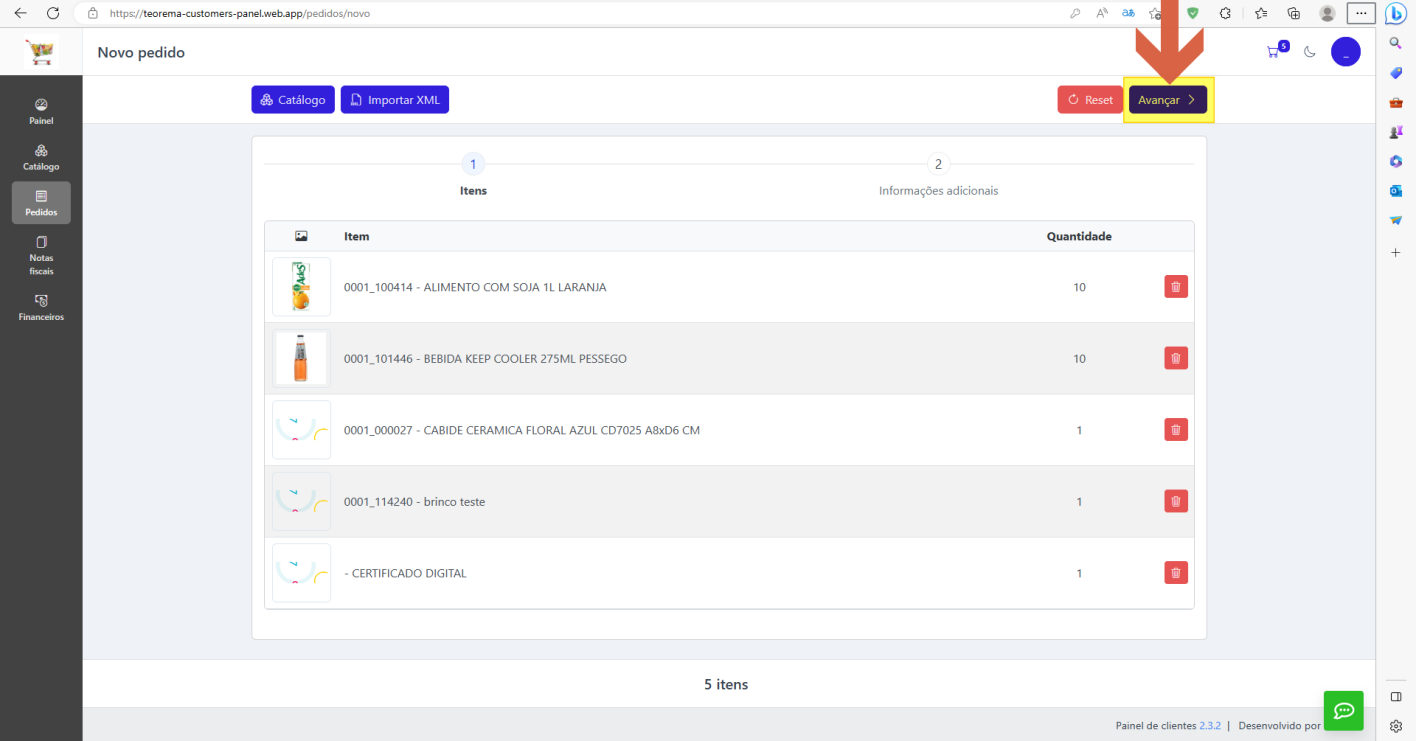Open browser extensions puzzle icon

1224,13
